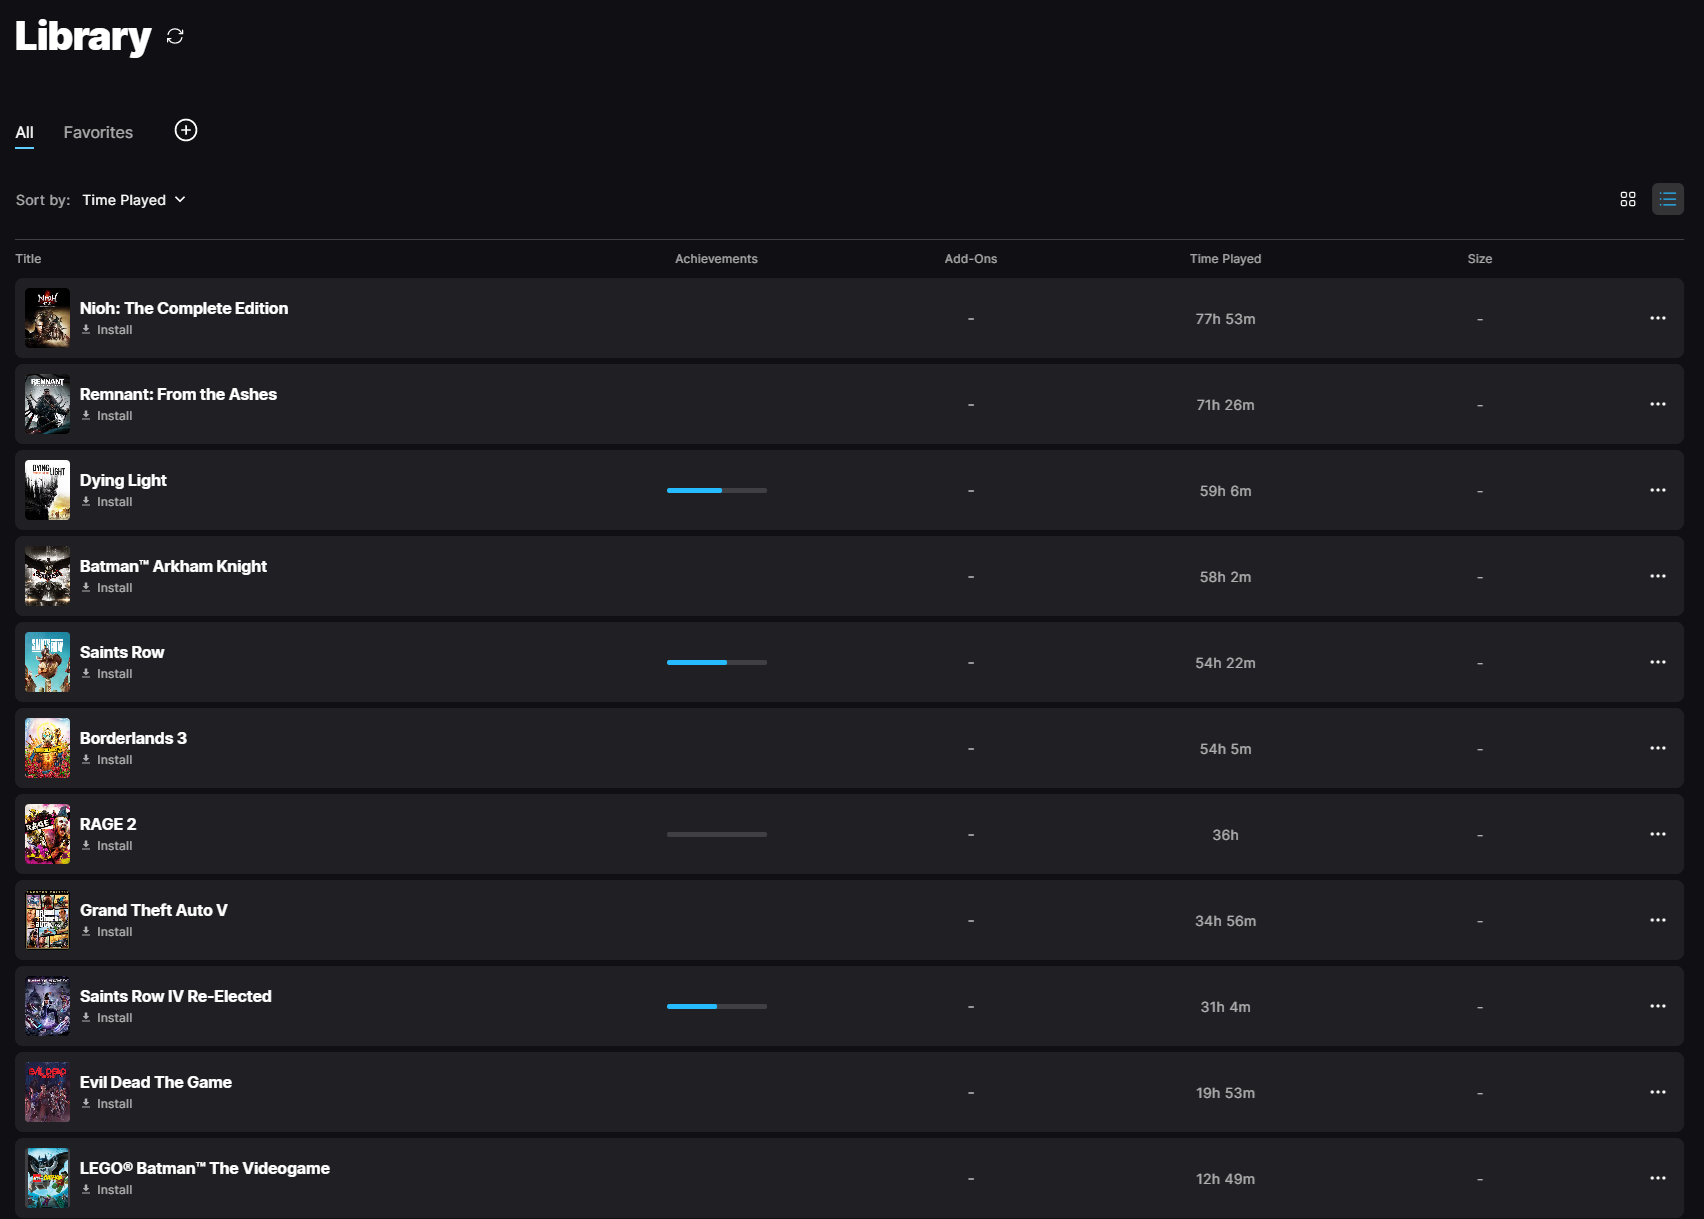Image resolution: width=1704 pixels, height=1219 pixels.
Task: Click the Batman Arkham Knight cover thumbnail
Action: click(47, 576)
